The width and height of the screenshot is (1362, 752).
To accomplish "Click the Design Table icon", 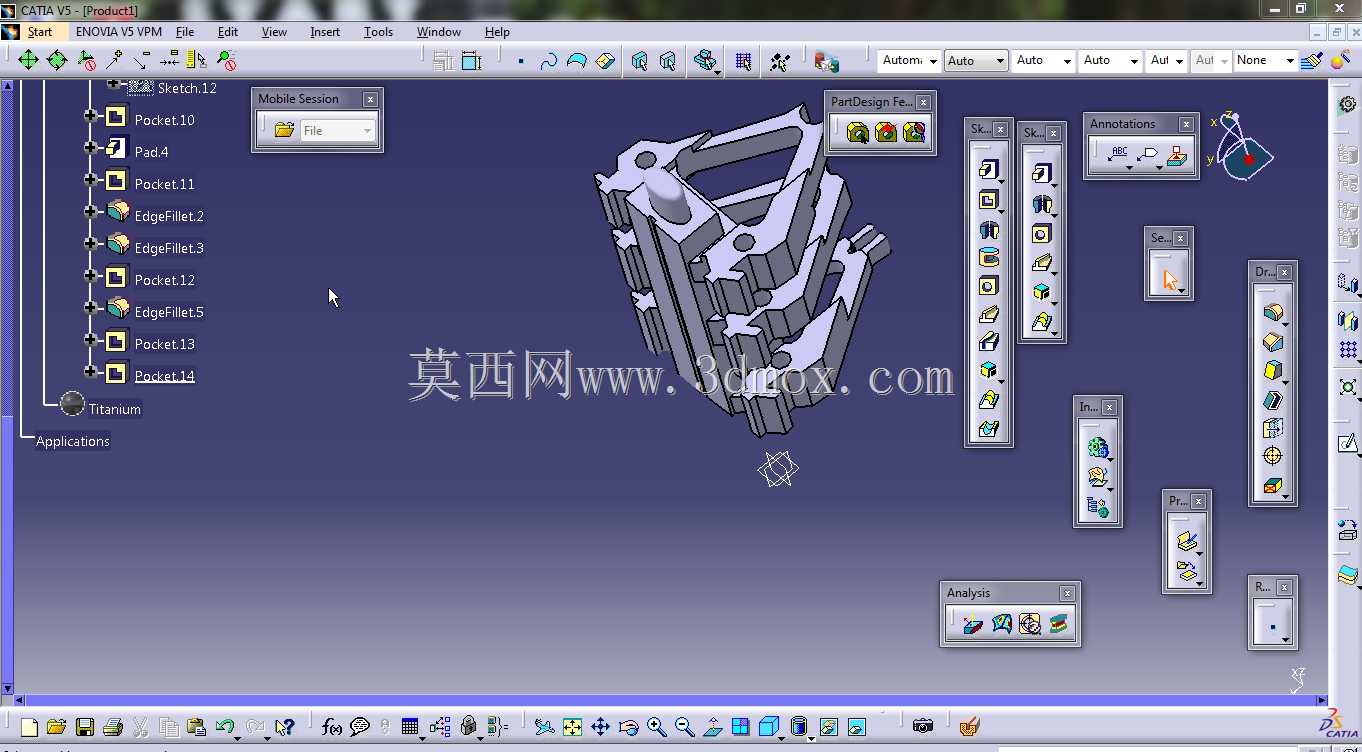I will 409,727.
